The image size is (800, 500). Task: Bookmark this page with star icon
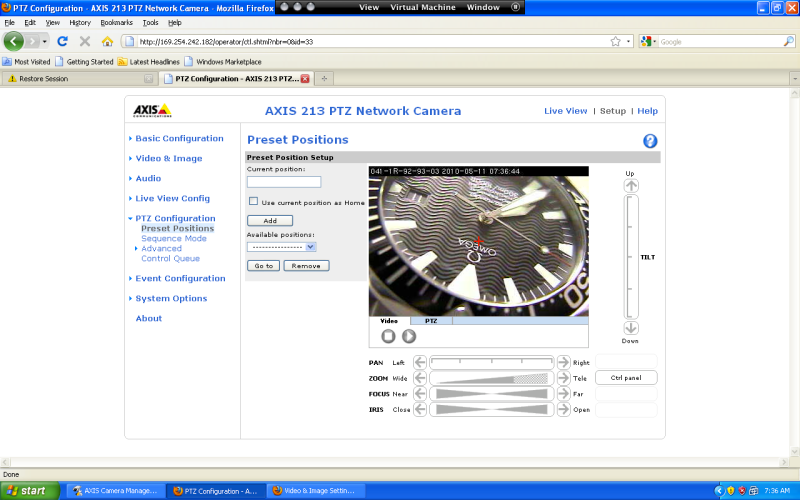(x=616, y=41)
